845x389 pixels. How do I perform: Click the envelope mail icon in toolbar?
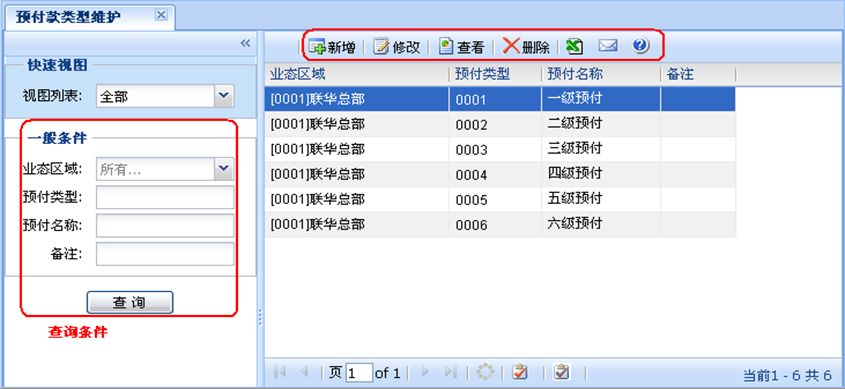[608, 46]
